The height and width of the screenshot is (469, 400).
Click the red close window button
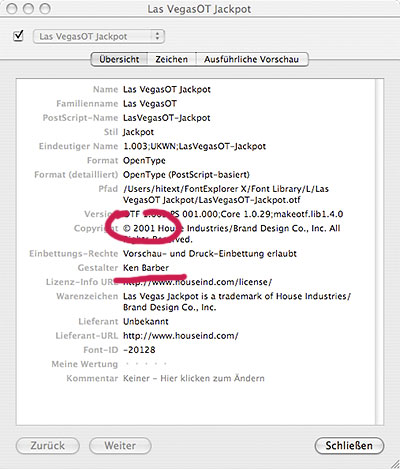click(12, 9)
